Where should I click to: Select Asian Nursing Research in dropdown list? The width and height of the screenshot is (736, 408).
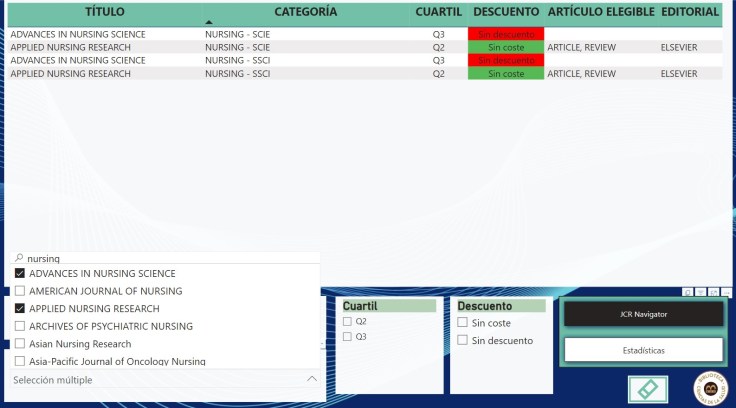click(20, 344)
